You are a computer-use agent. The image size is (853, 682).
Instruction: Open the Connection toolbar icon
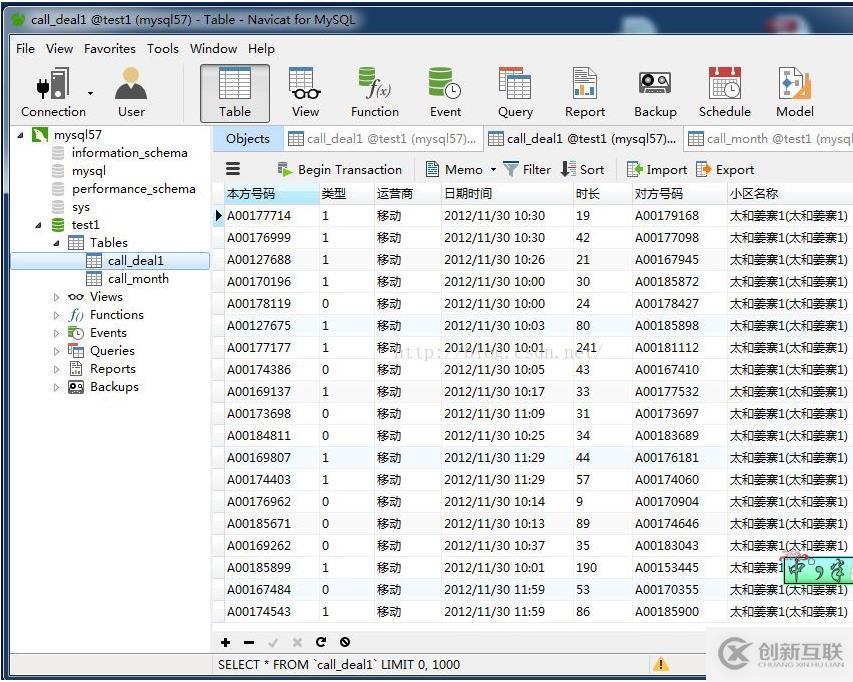coord(53,93)
